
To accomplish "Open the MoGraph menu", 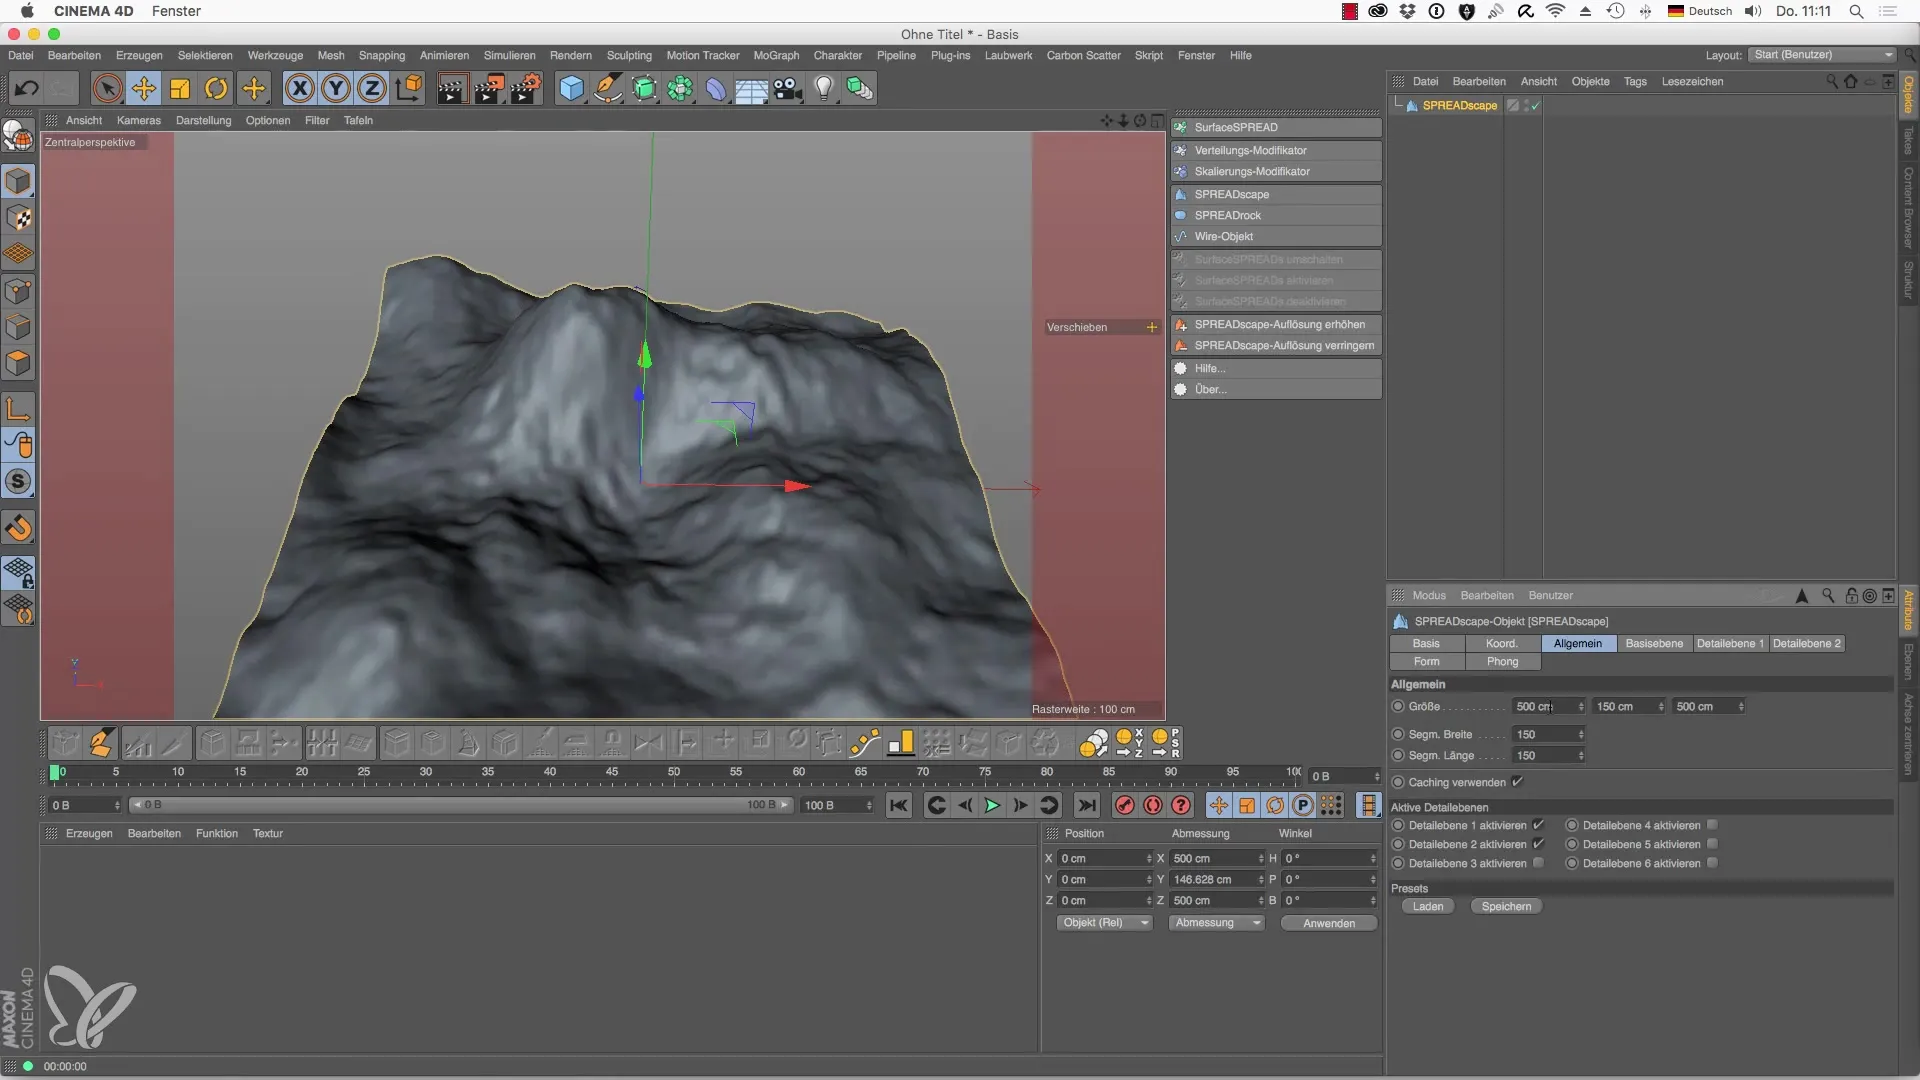I will pyautogui.click(x=776, y=55).
